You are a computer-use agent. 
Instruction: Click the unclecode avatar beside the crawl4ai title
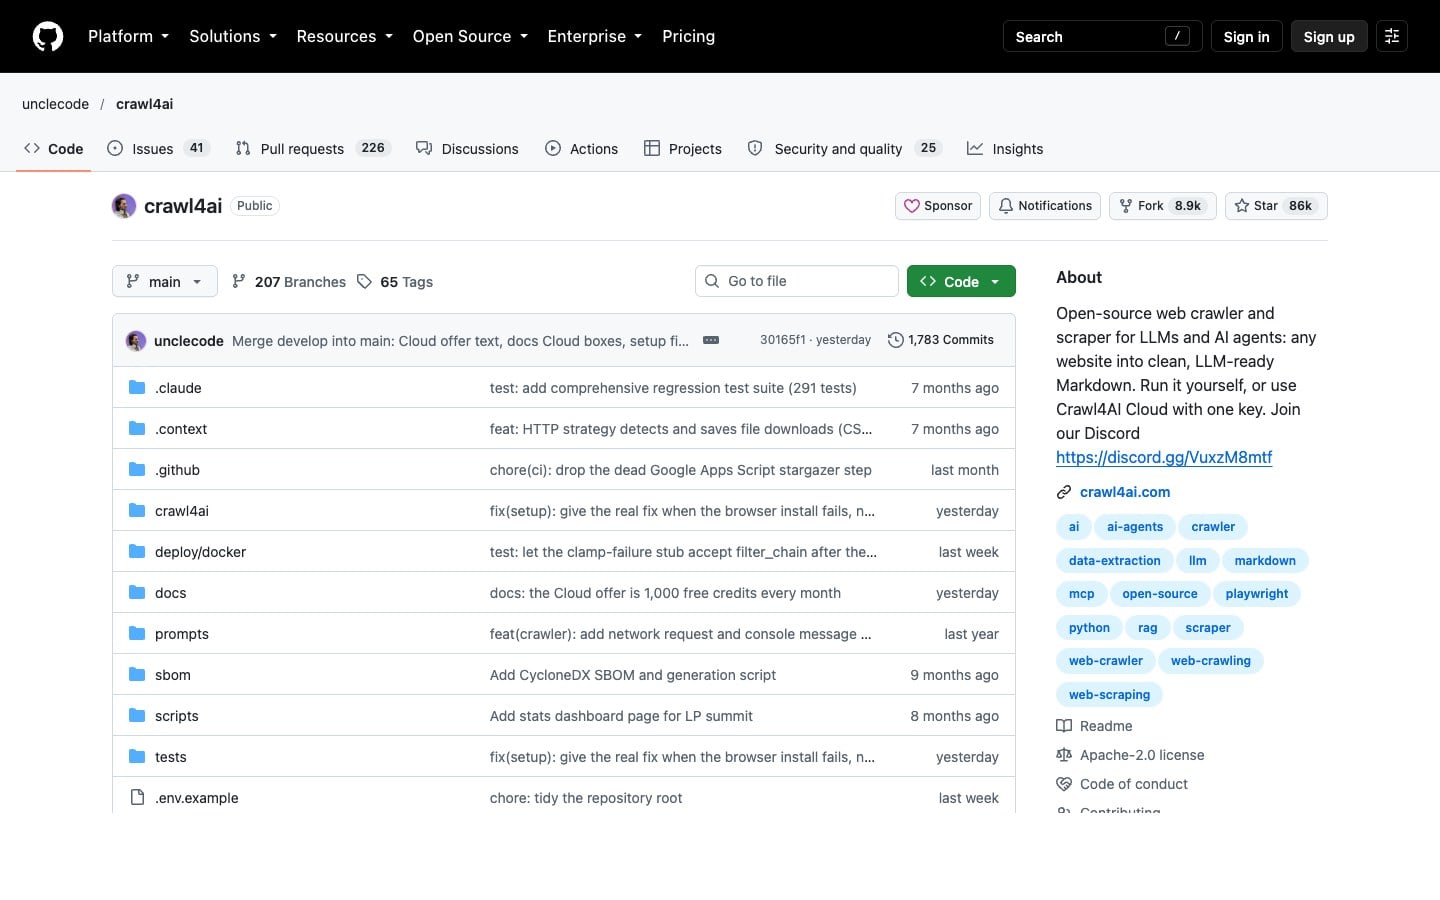(x=124, y=206)
